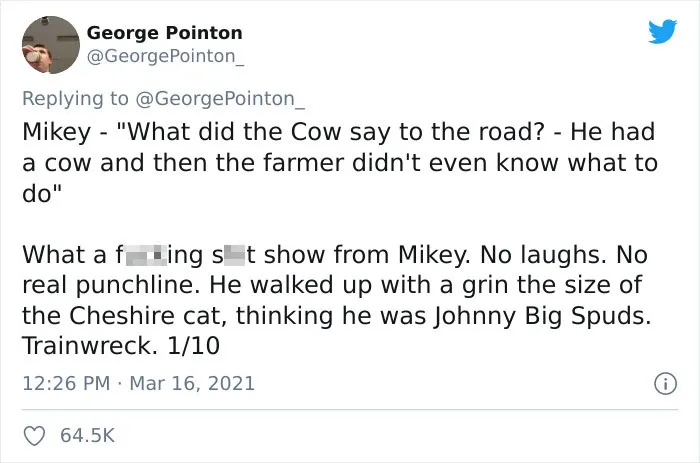
Task: Open the tweet info icon
Action: [666, 384]
